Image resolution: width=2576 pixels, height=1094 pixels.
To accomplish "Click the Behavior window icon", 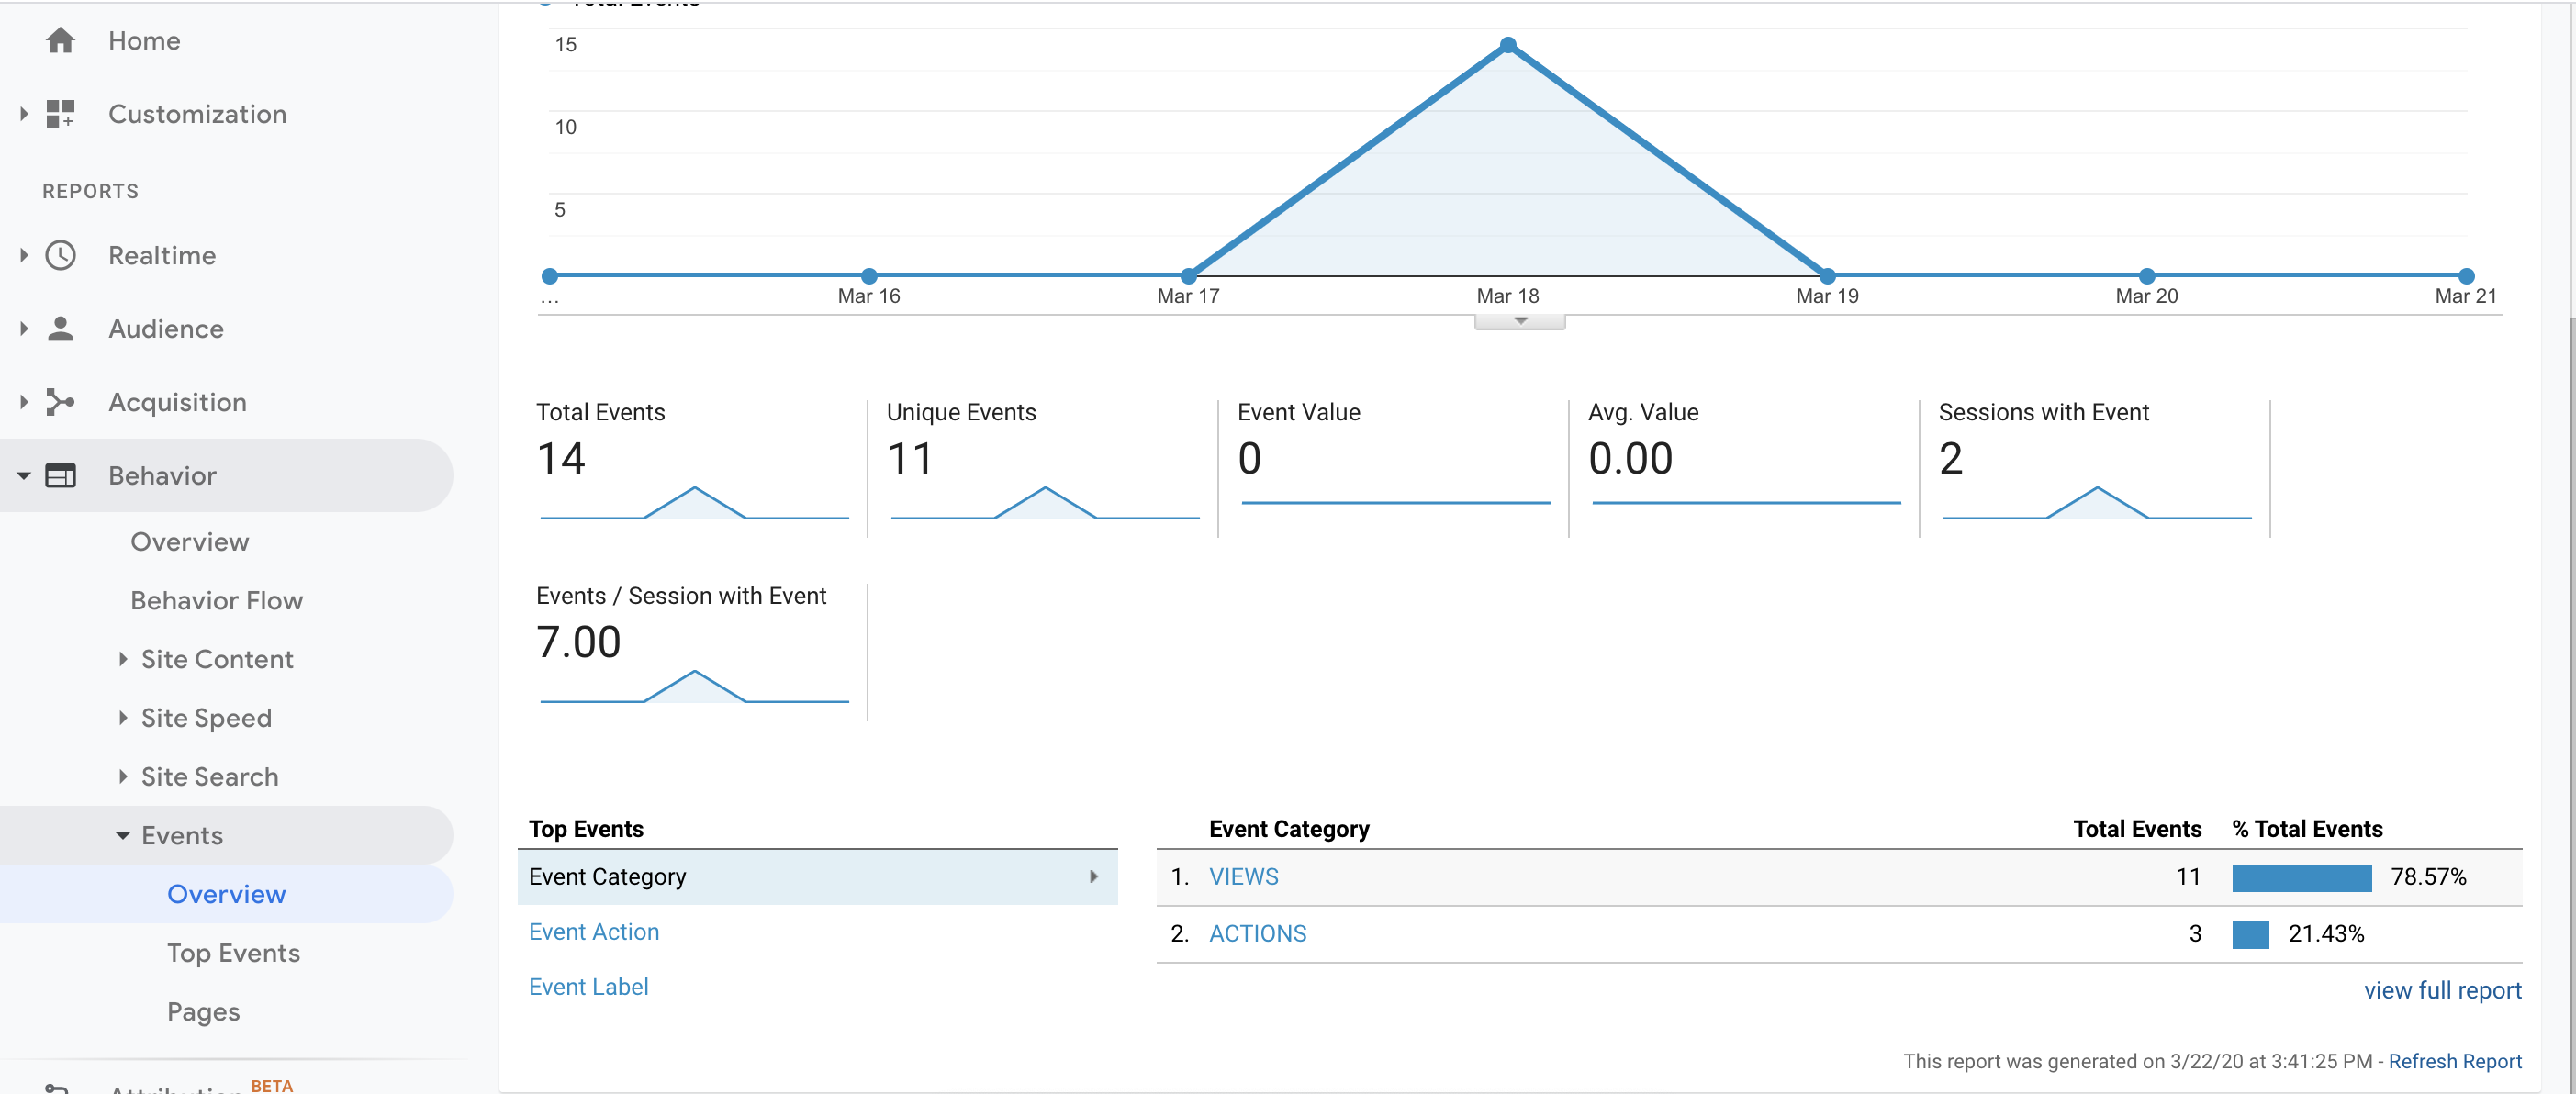I will (x=60, y=476).
